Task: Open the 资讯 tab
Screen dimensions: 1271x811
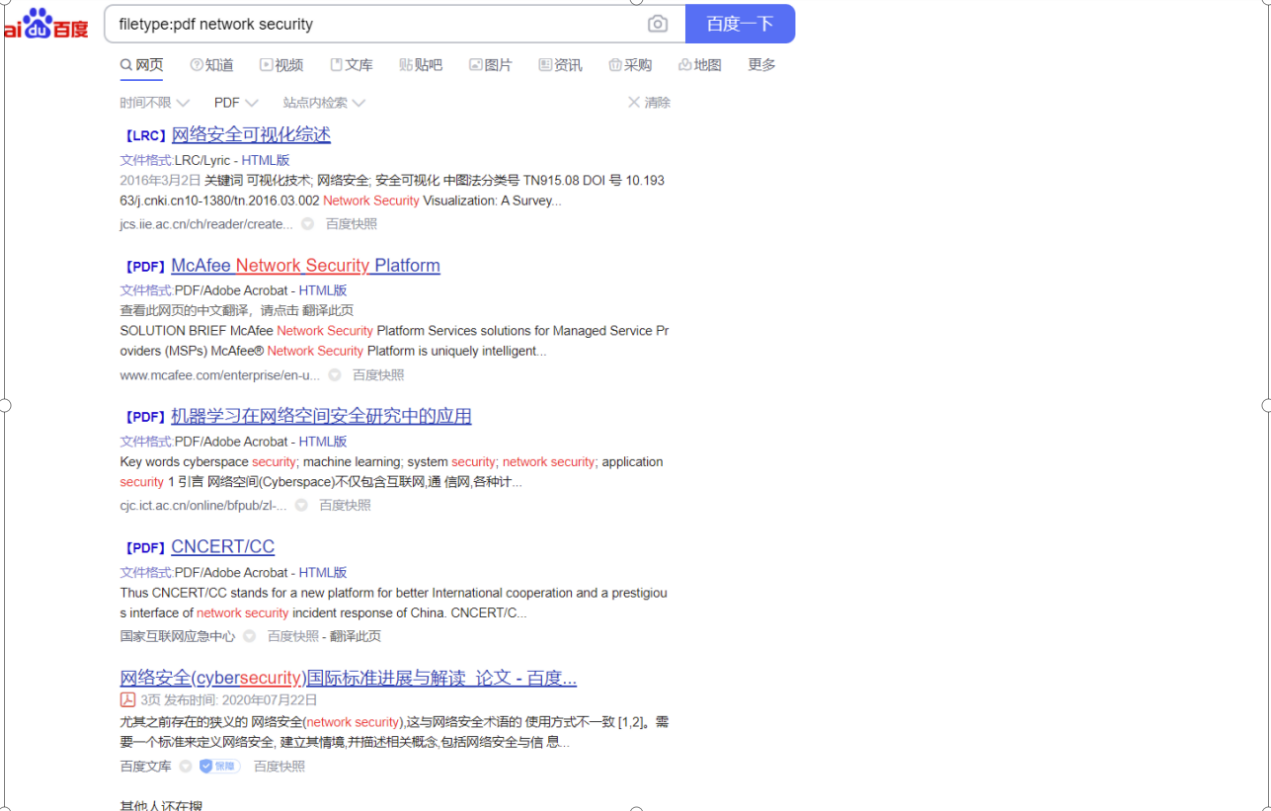Action: (560, 65)
